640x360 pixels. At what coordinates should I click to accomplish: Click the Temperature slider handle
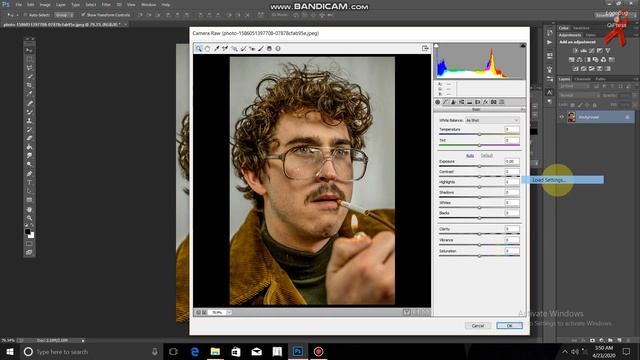pos(480,134)
